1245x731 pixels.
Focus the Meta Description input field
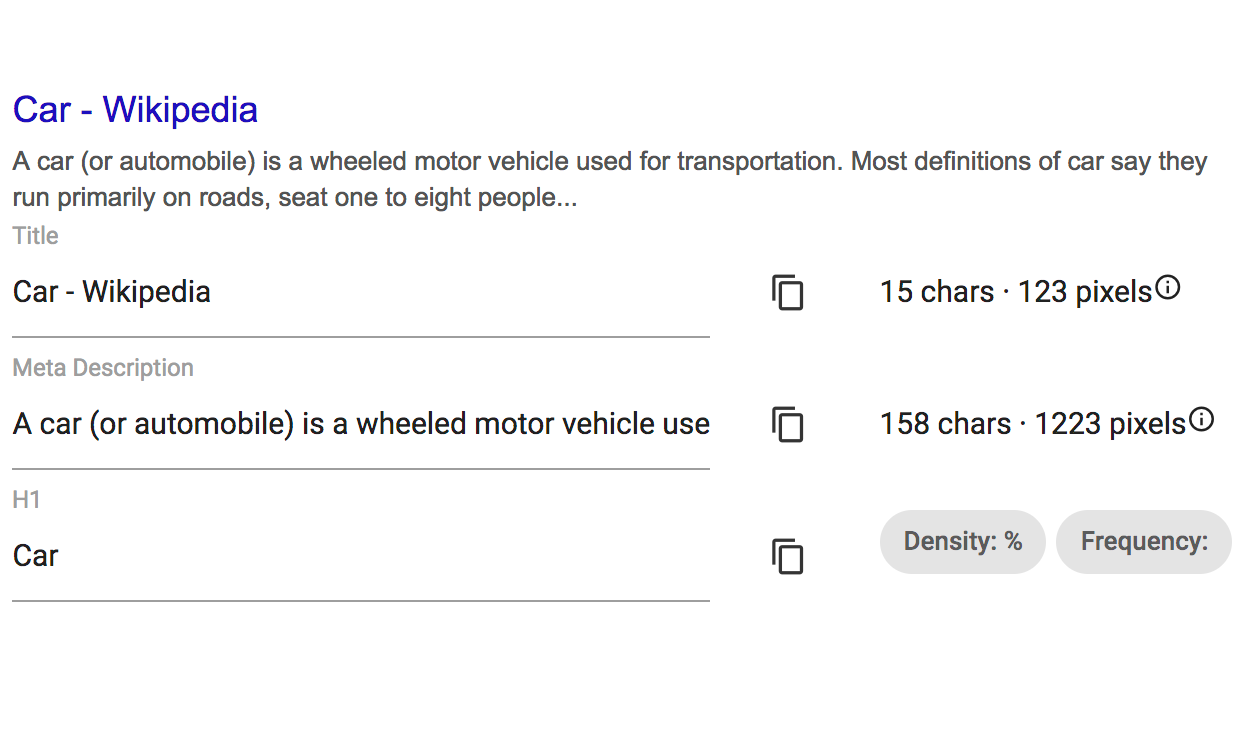pos(361,424)
